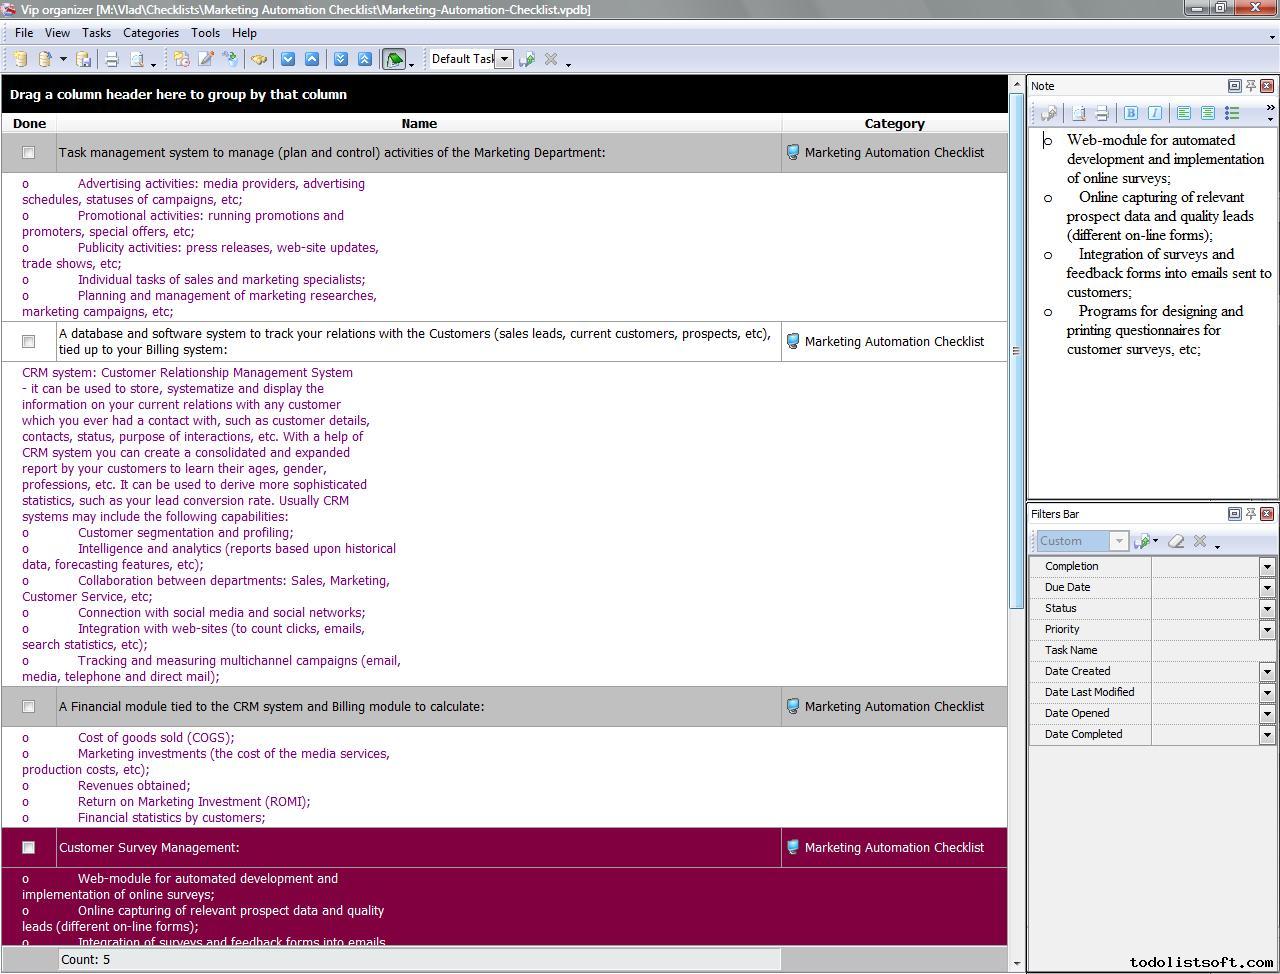Click the Task Name filter field
Screen dimensions: 1280x974
1212,650
